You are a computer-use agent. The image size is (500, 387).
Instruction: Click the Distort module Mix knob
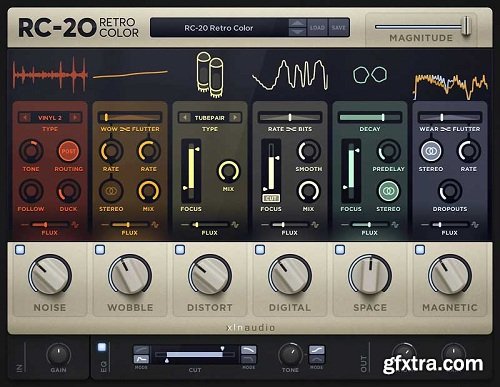[228, 171]
